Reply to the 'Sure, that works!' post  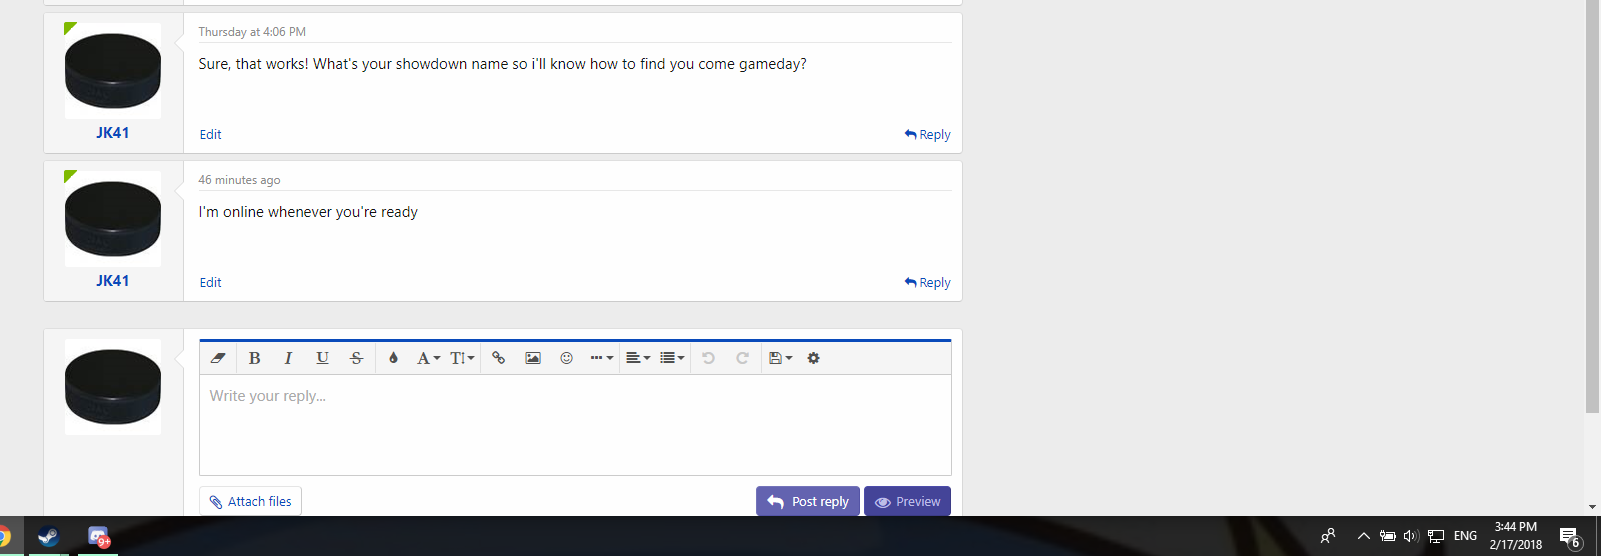(927, 134)
